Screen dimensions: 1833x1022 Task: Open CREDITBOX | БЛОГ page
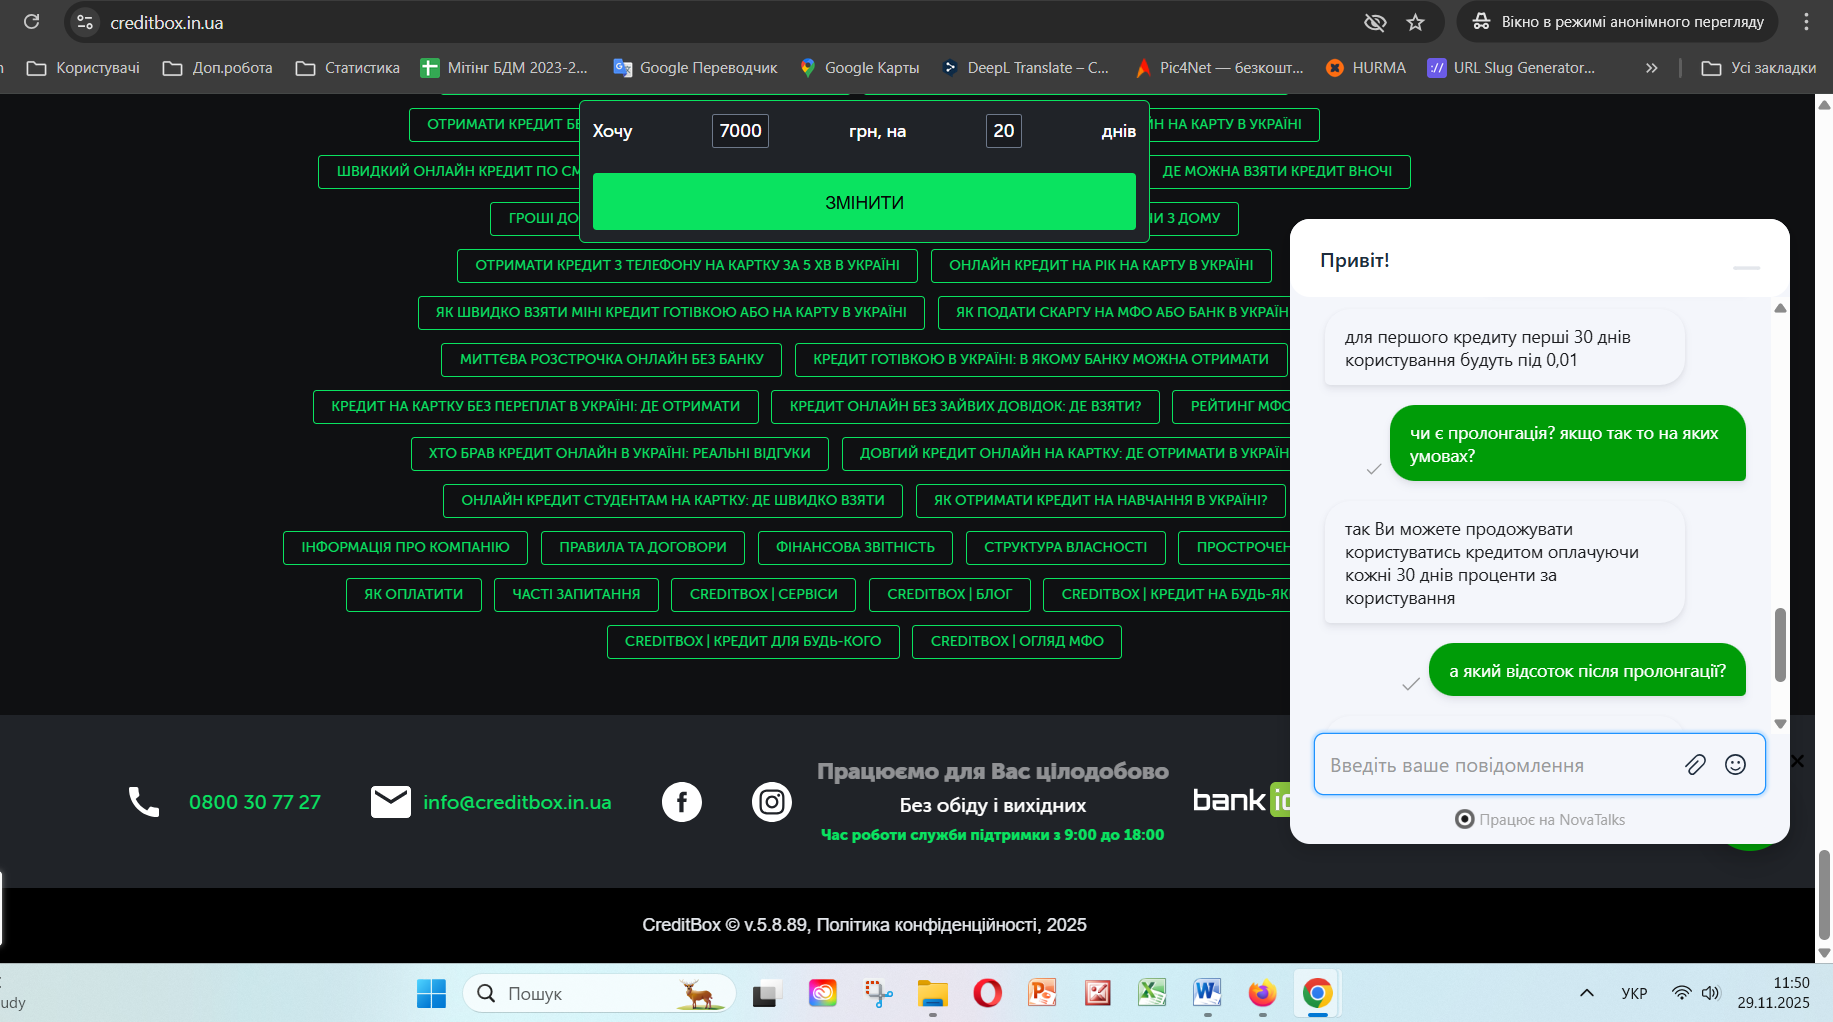(950, 594)
